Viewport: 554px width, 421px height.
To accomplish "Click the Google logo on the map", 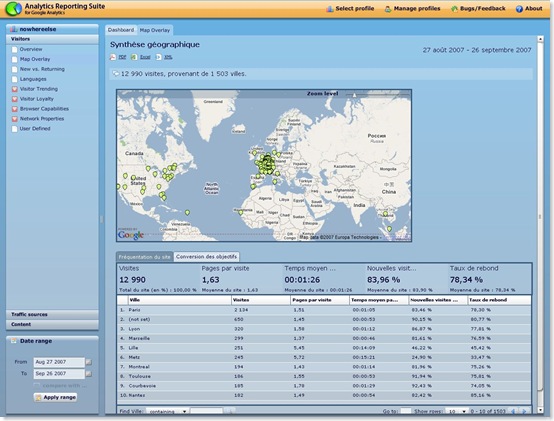I will tap(131, 235).
